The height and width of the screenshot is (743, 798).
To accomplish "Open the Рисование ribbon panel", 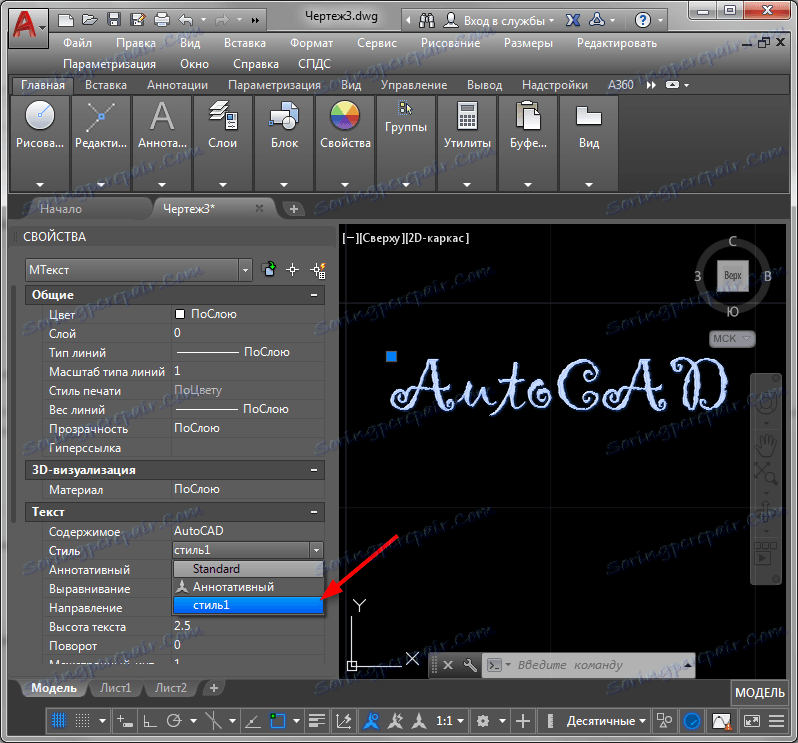I will tap(40, 143).
